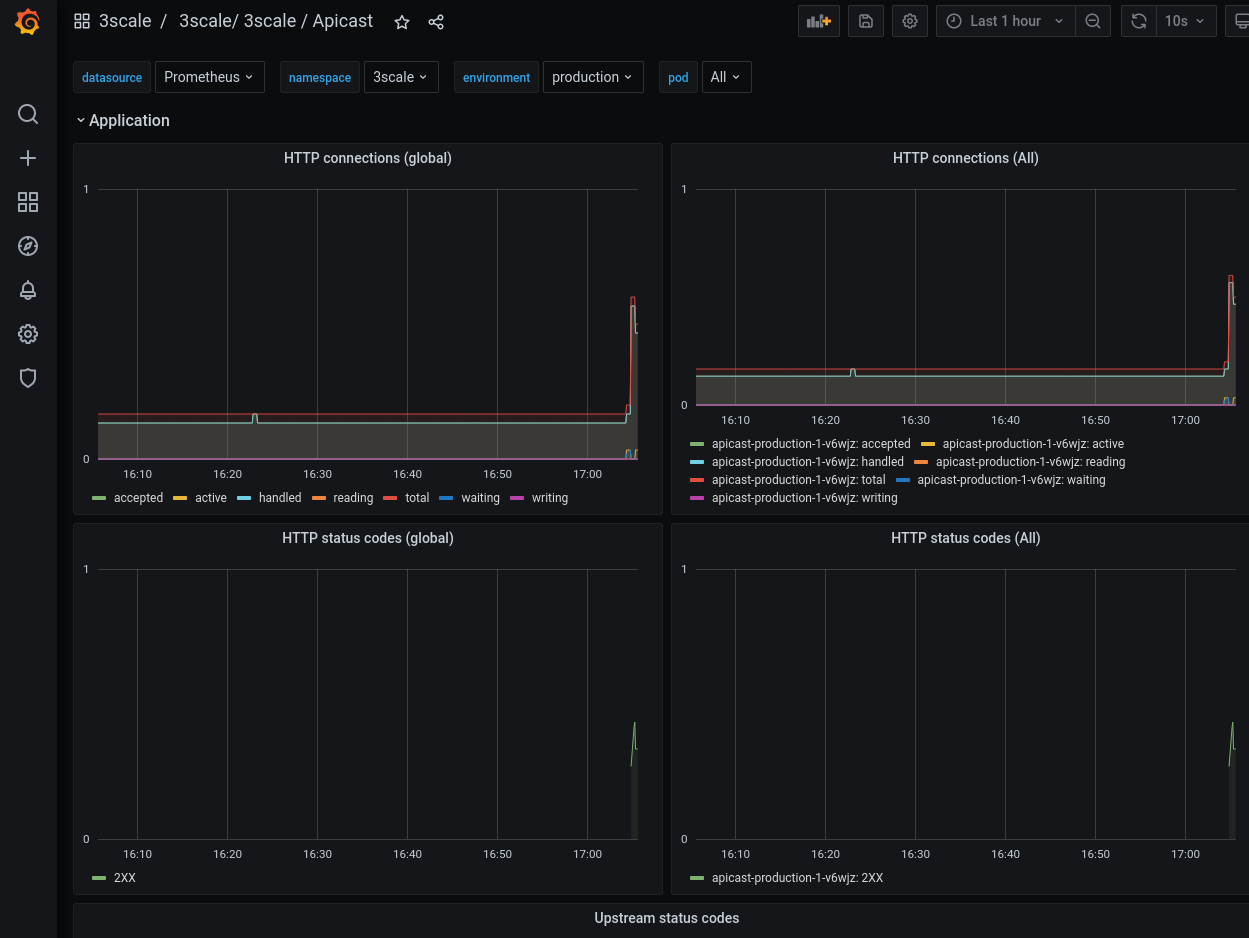Star this dashboard as favorite
Screen dimensions: 1249x938
(402, 22)
